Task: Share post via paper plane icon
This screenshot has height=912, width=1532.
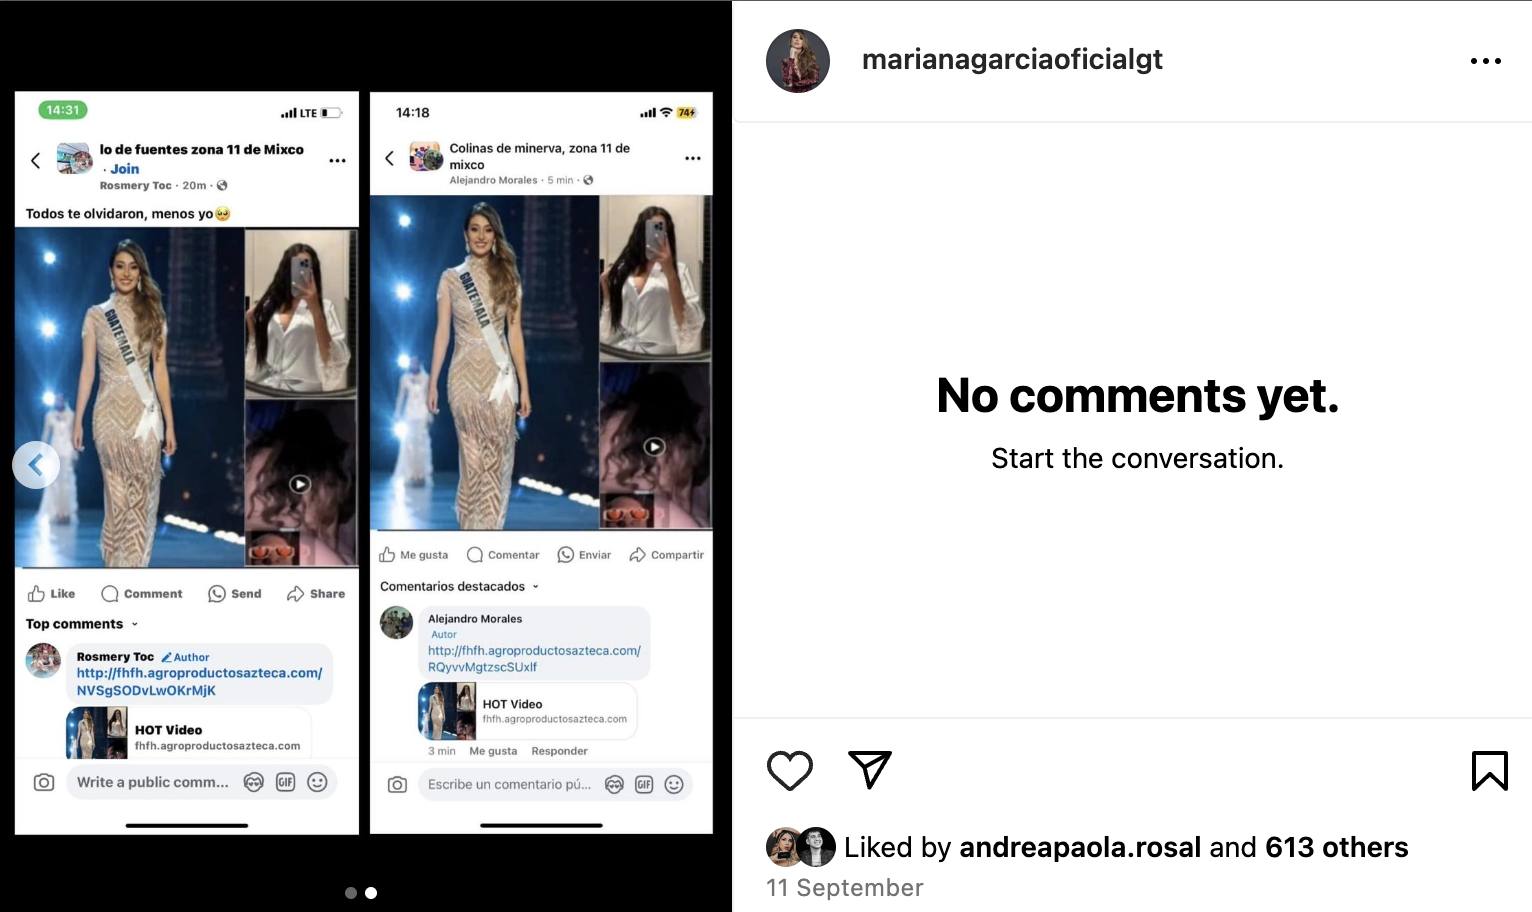Action: [869, 769]
